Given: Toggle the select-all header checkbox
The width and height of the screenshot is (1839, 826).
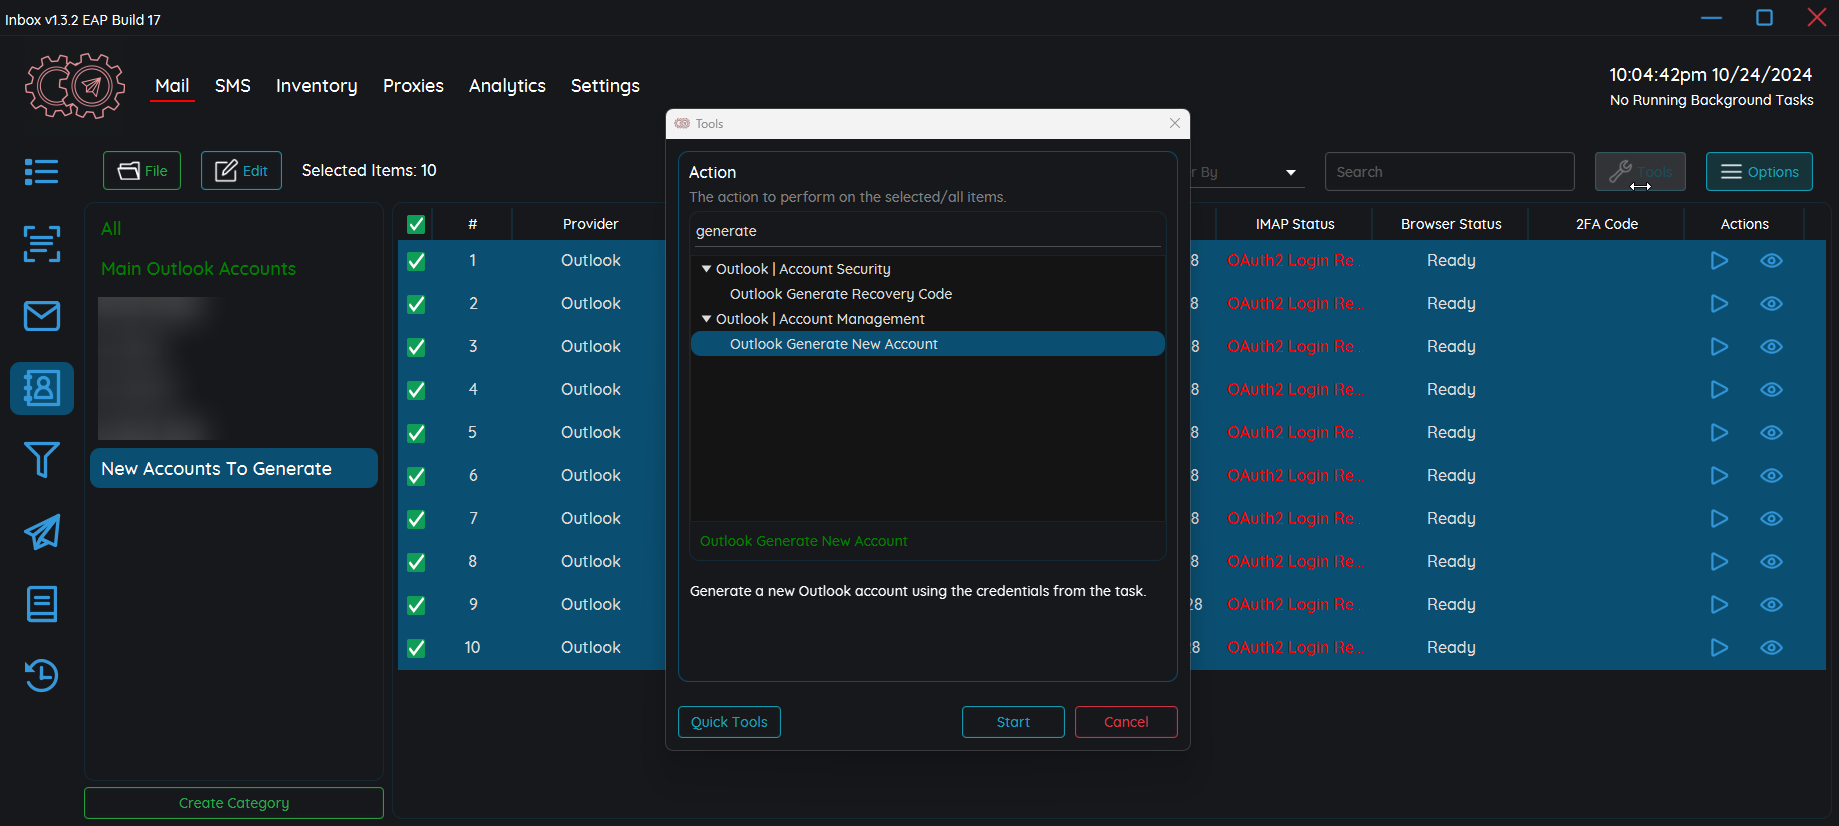Looking at the screenshot, I should [x=416, y=224].
